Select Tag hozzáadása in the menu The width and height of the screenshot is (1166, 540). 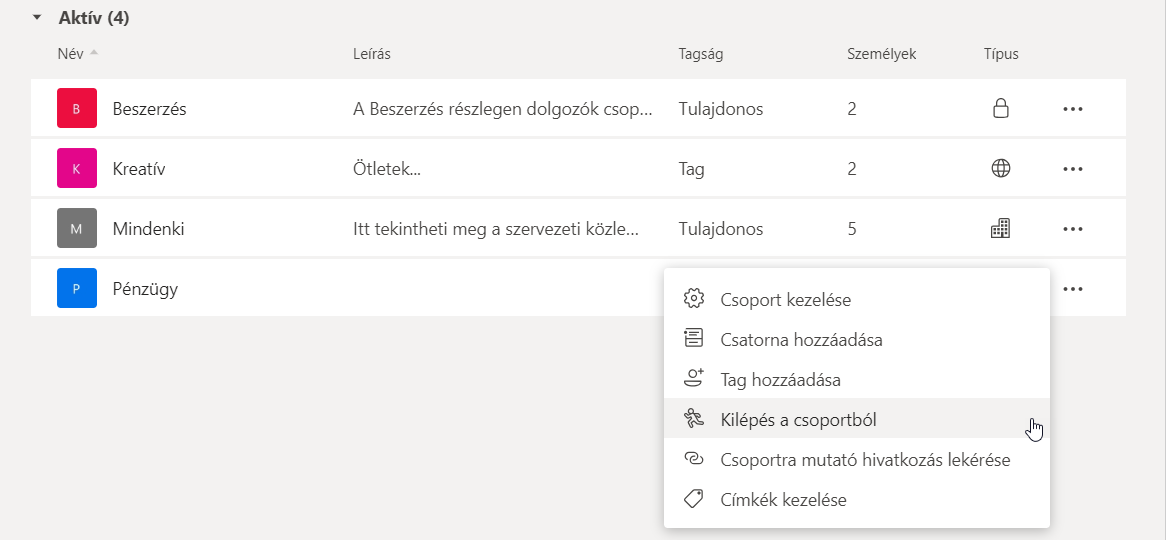coord(780,380)
